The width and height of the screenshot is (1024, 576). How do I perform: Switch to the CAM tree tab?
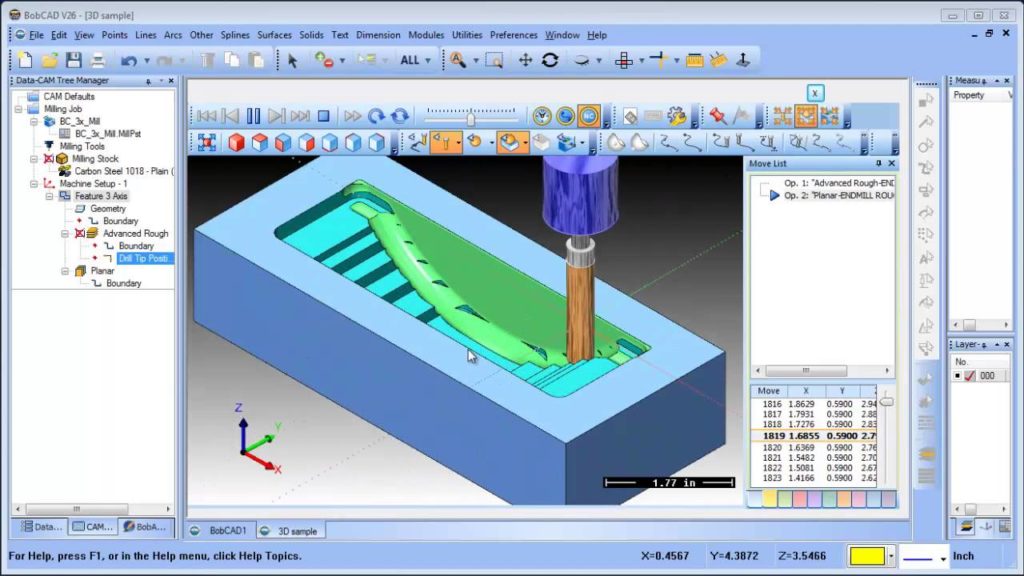point(93,526)
